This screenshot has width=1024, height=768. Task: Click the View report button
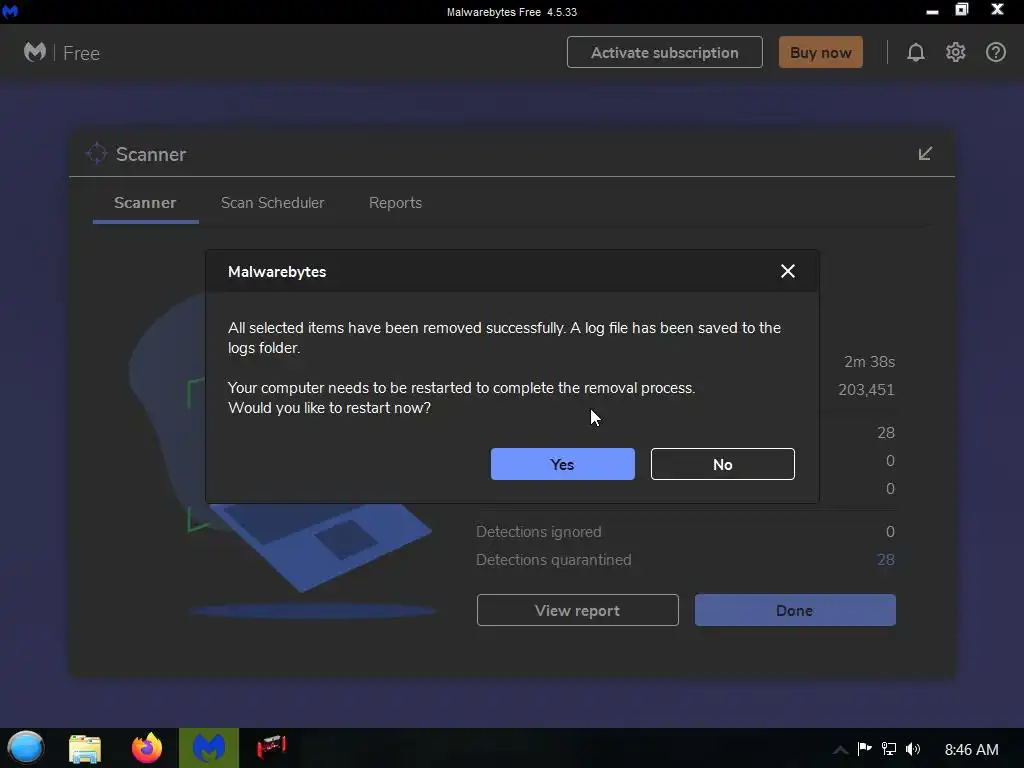(577, 611)
